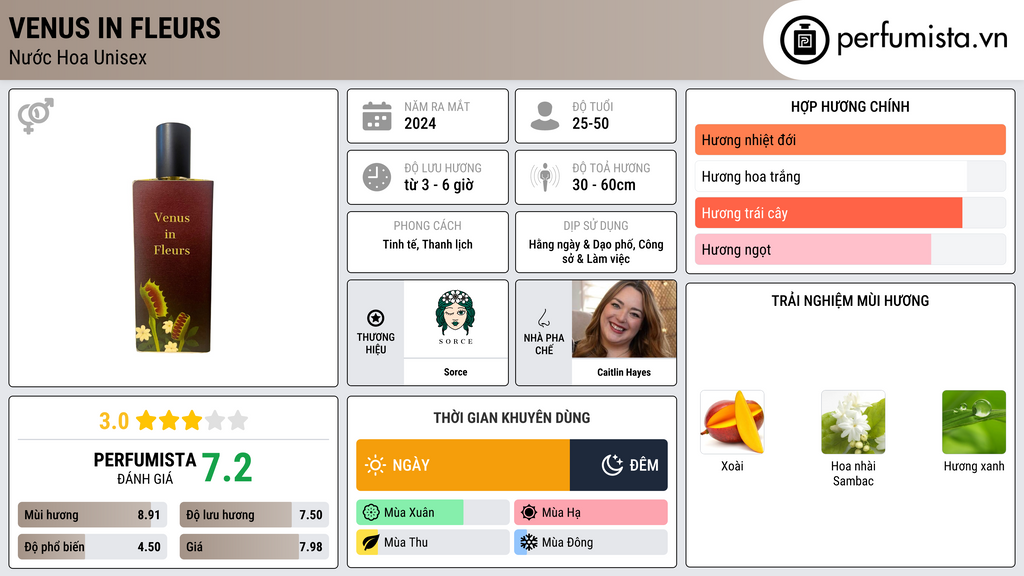
Task: Click the perfumista.vn perfume bottle logo icon
Action: (x=804, y=40)
